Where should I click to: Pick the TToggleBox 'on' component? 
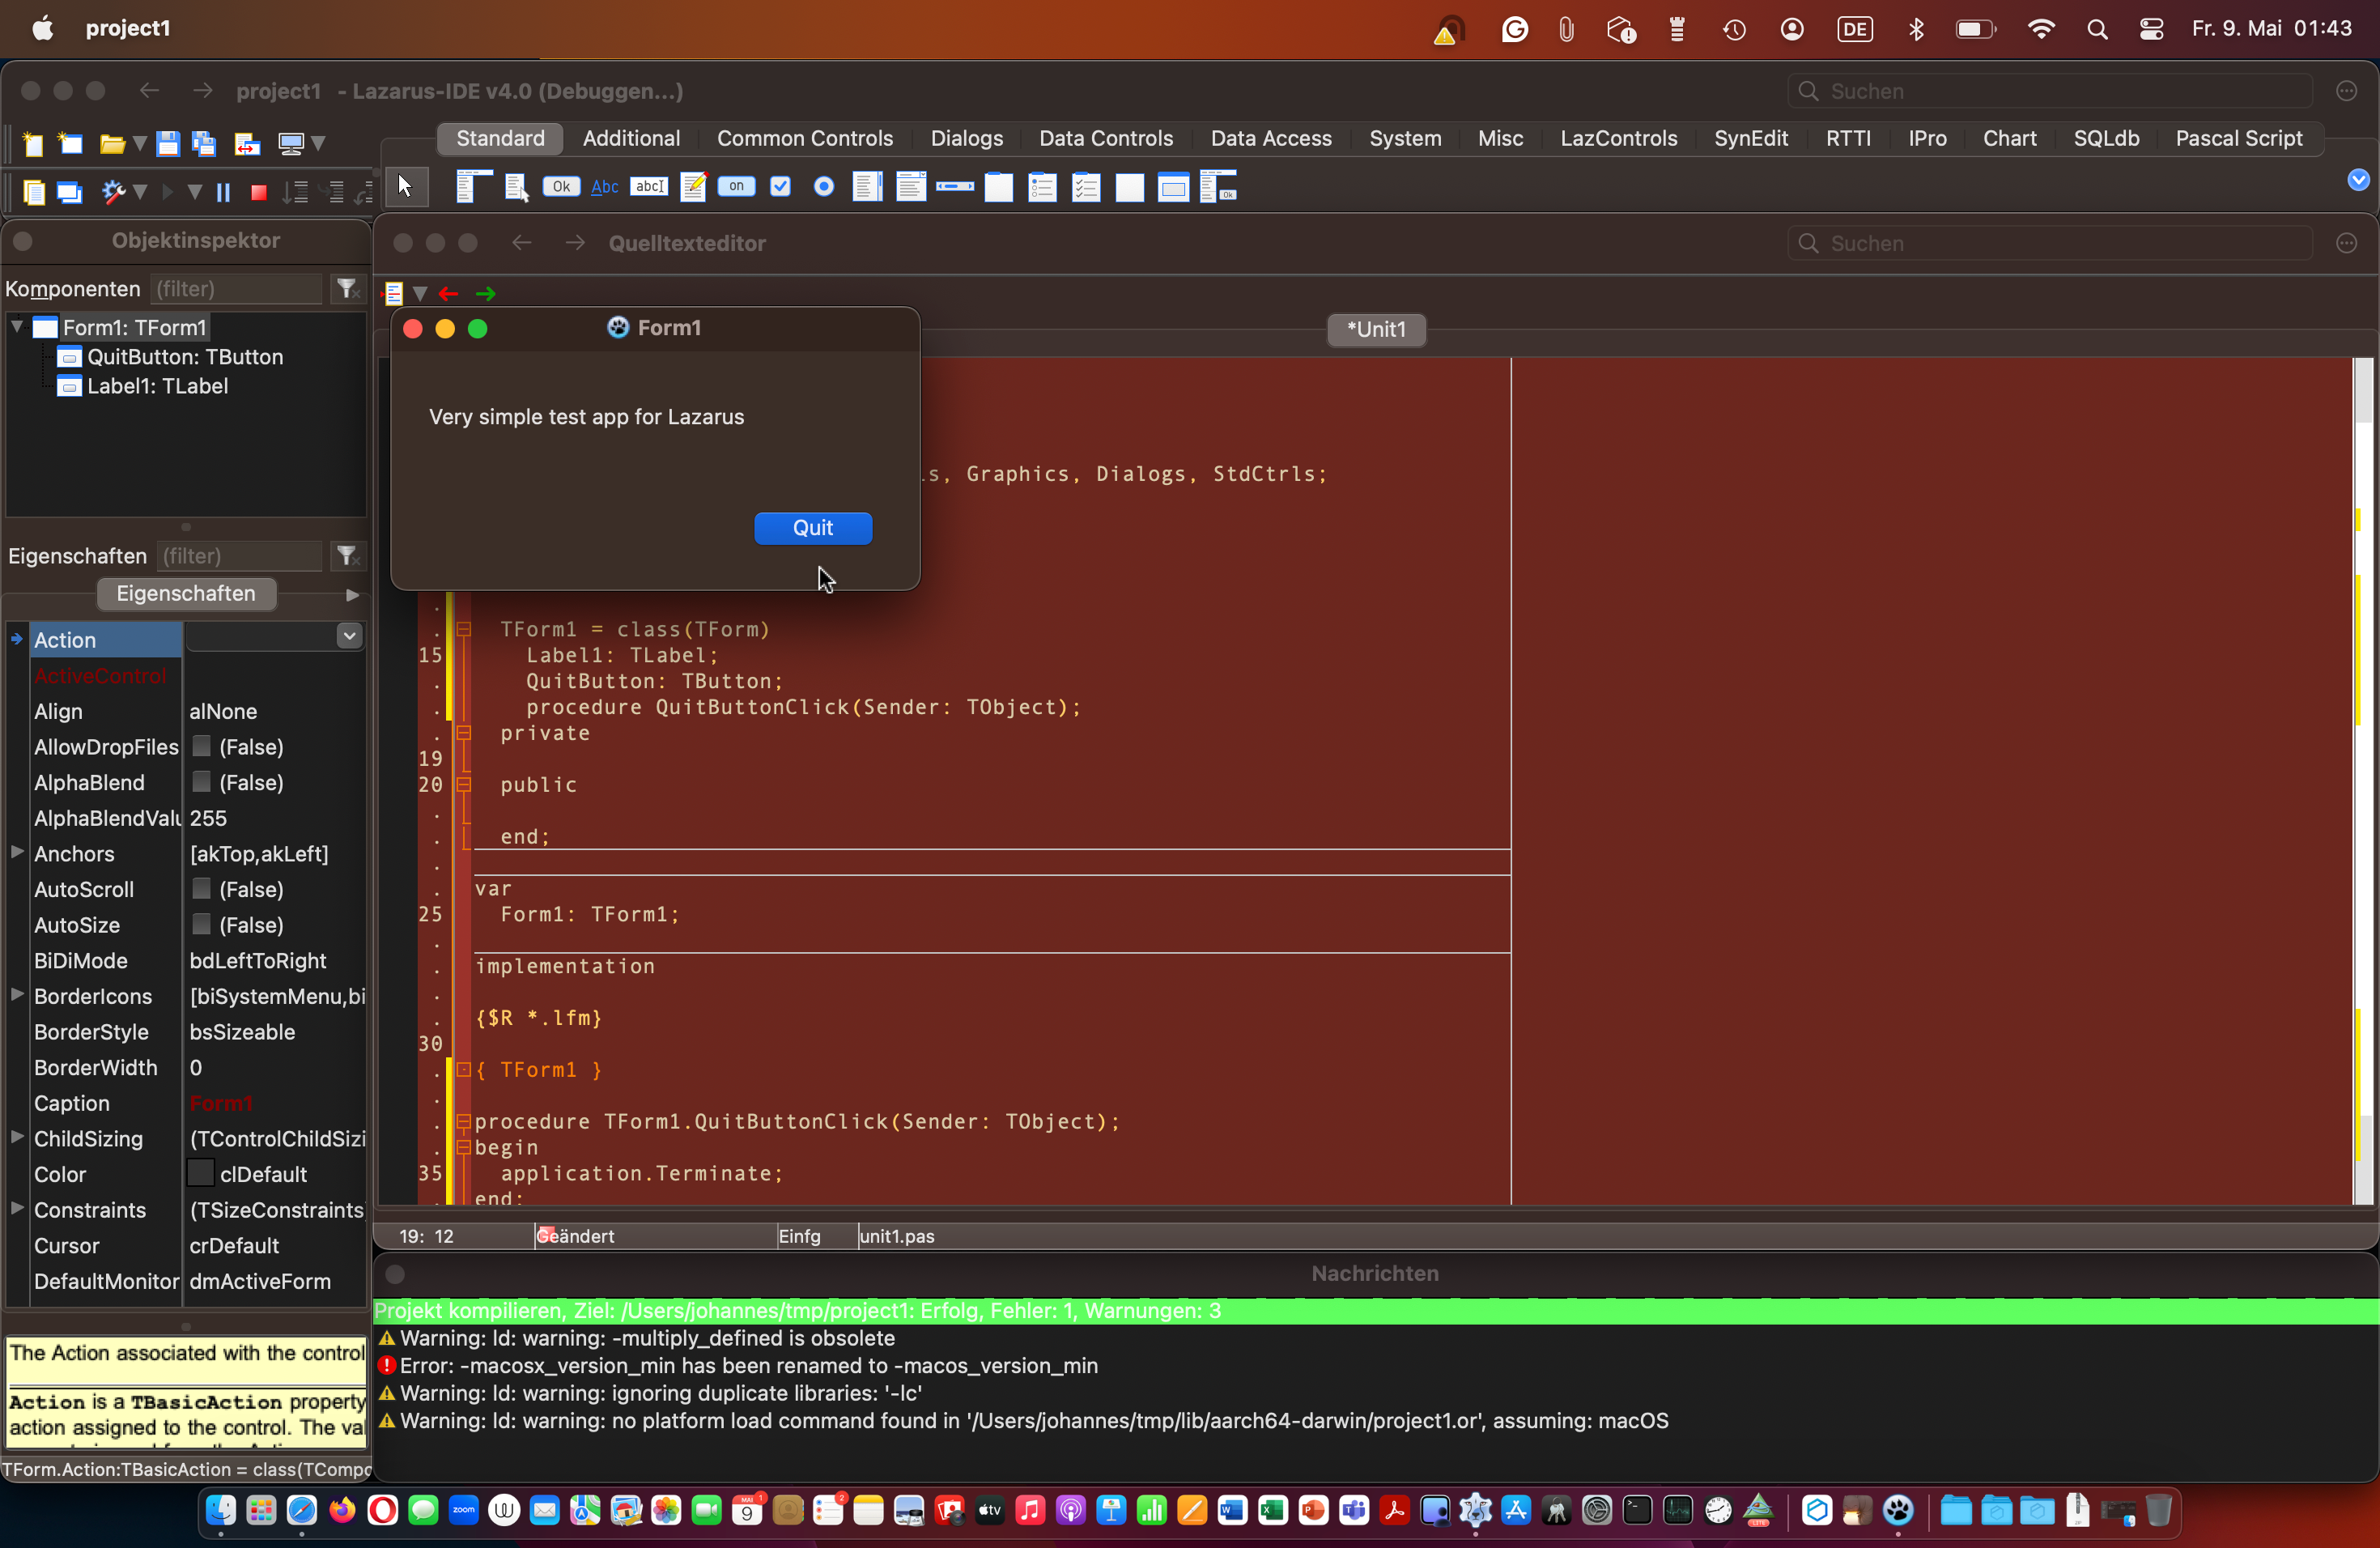tap(737, 186)
